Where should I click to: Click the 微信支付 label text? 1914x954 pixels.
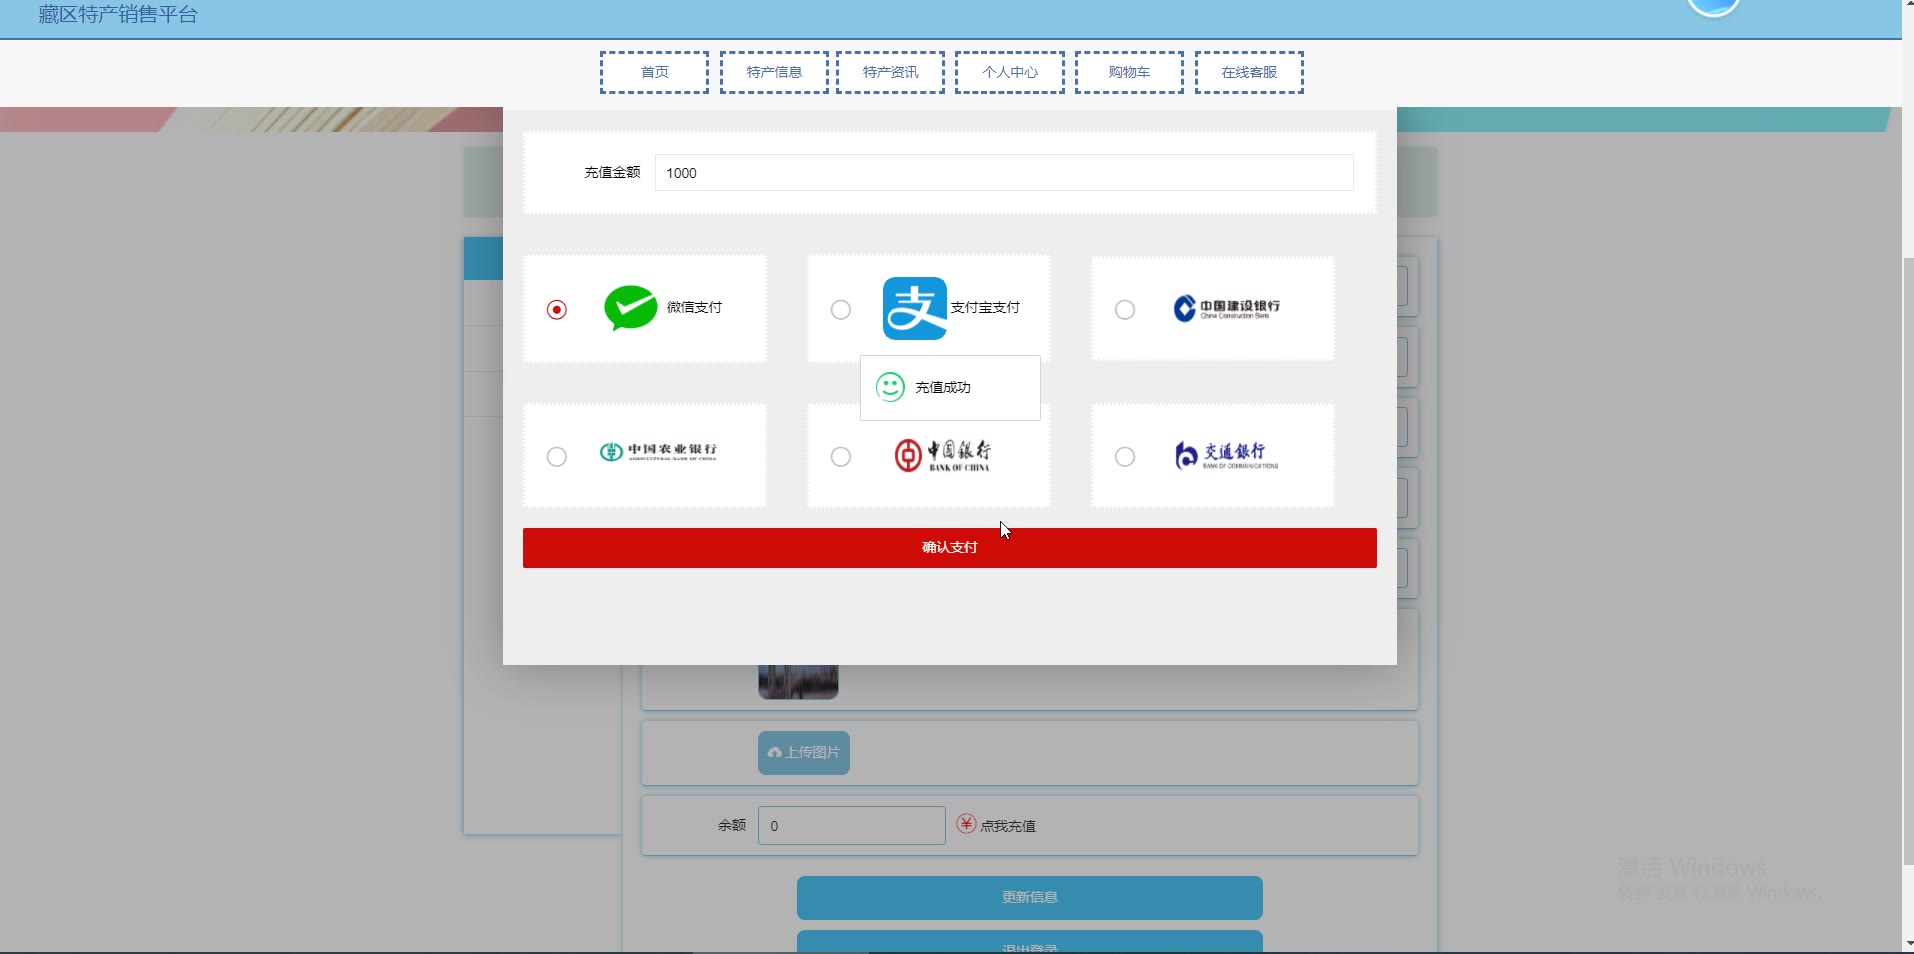click(x=694, y=307)
